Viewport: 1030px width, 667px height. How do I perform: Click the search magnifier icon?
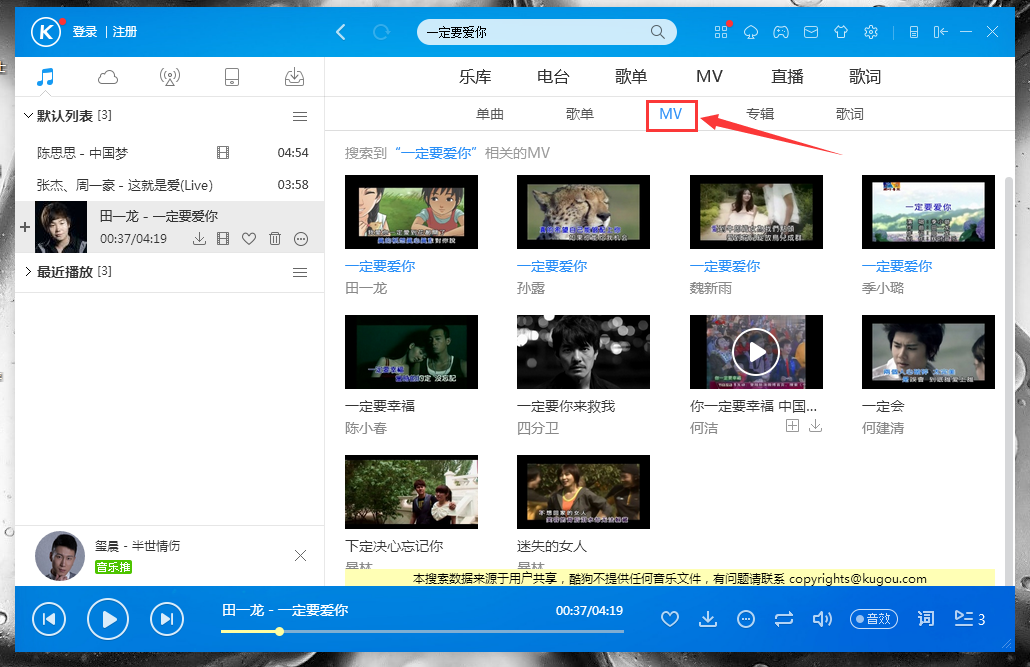click(x=657, y=32)
